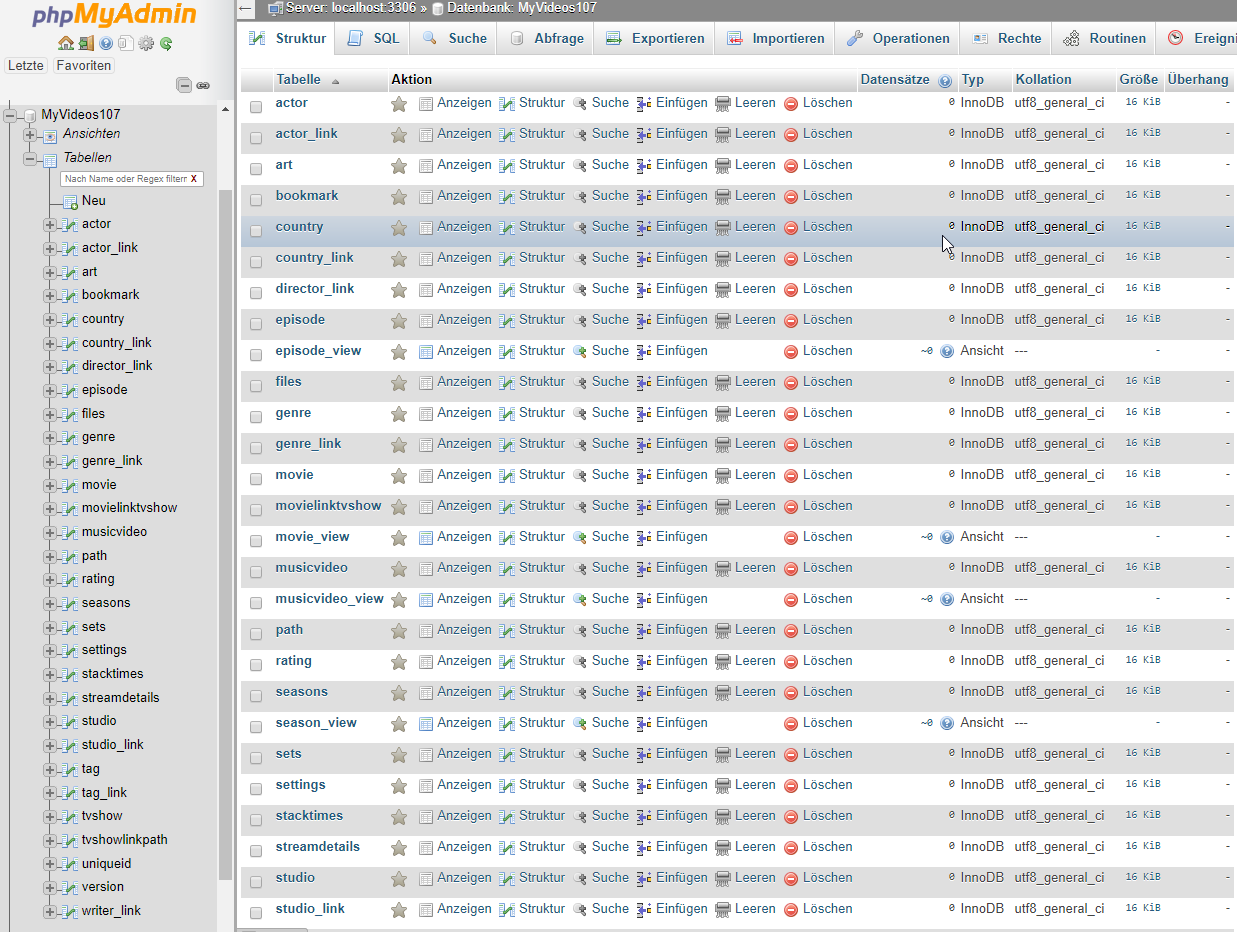Screen dimensions: 1237x932
Task: Tick the checkbox for actor_link table row
Action: [x=256, y=137]
